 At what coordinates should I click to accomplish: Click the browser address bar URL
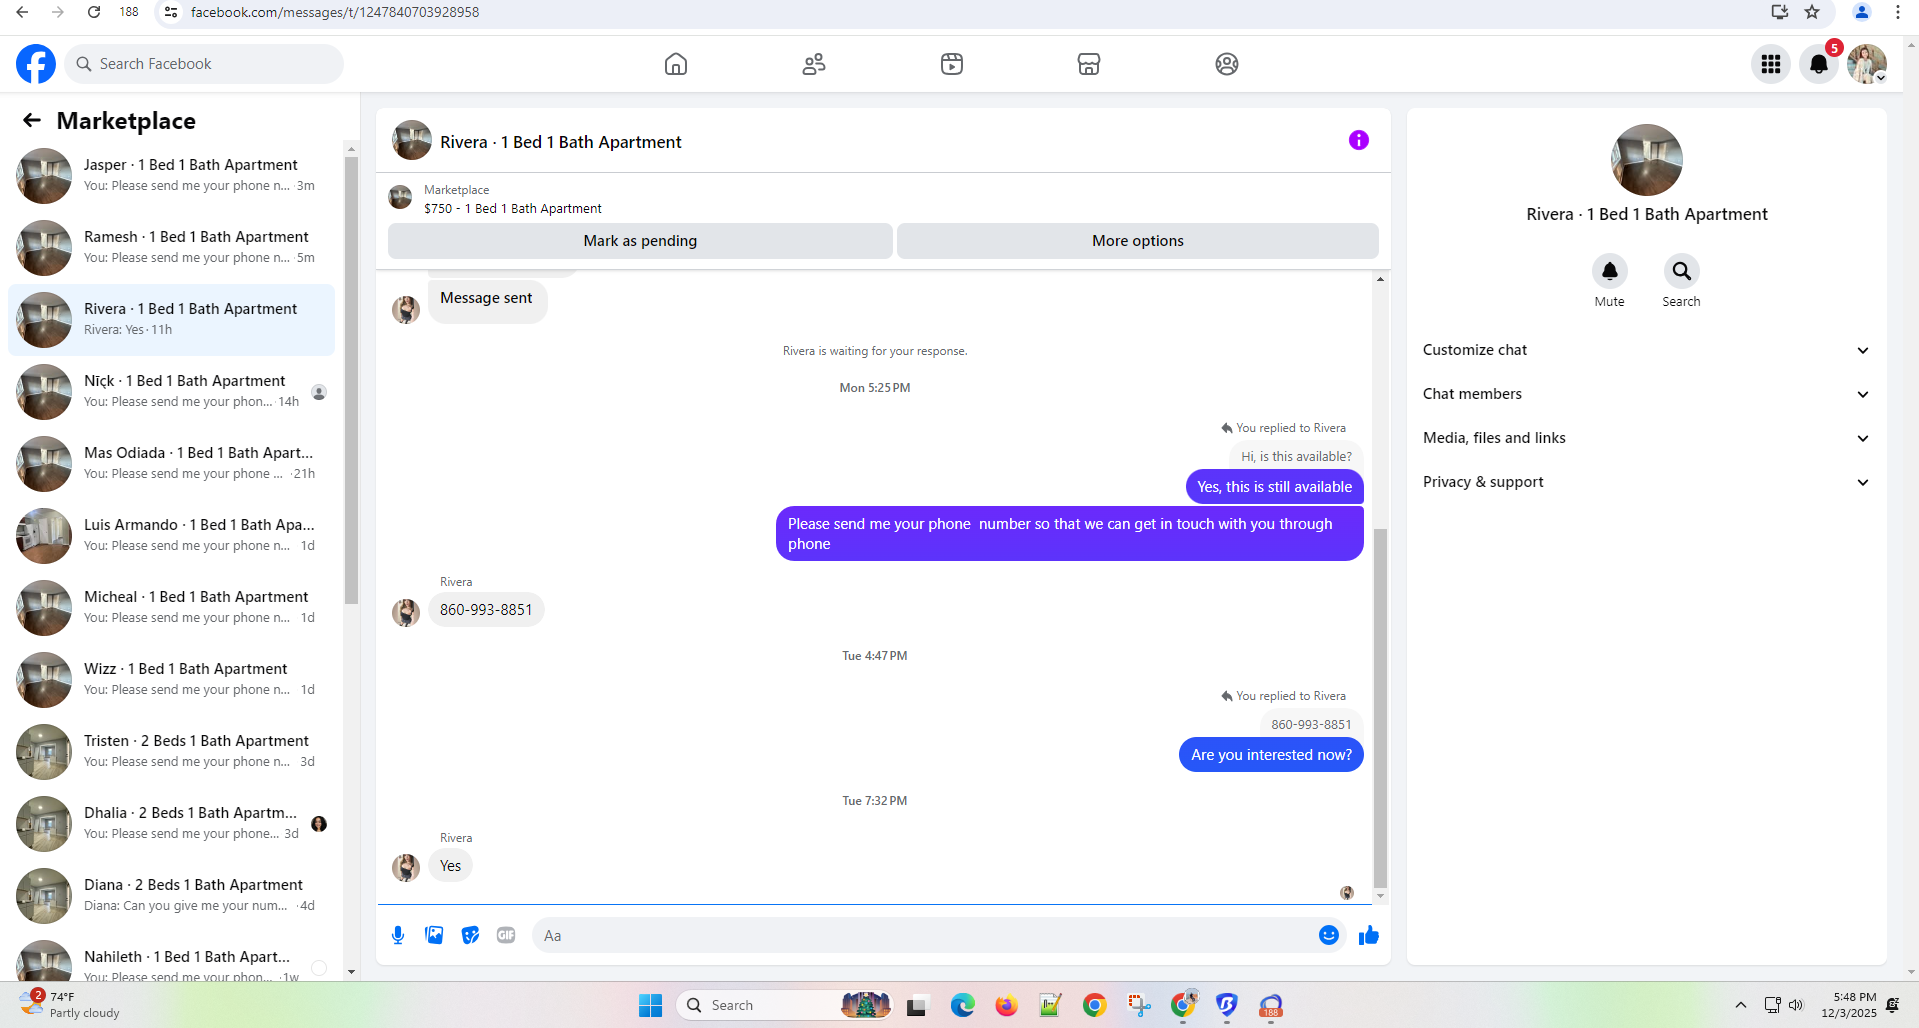pyautogui.click(x=335, y=12)
